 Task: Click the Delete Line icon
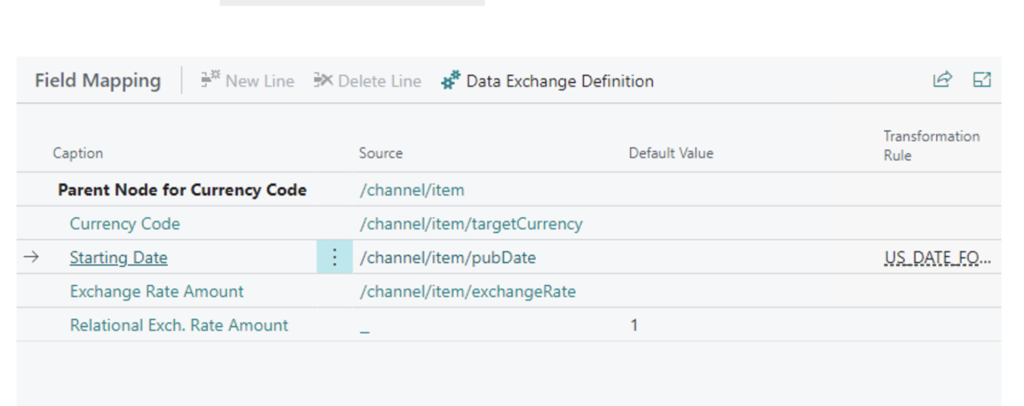(x=323, y=81)
